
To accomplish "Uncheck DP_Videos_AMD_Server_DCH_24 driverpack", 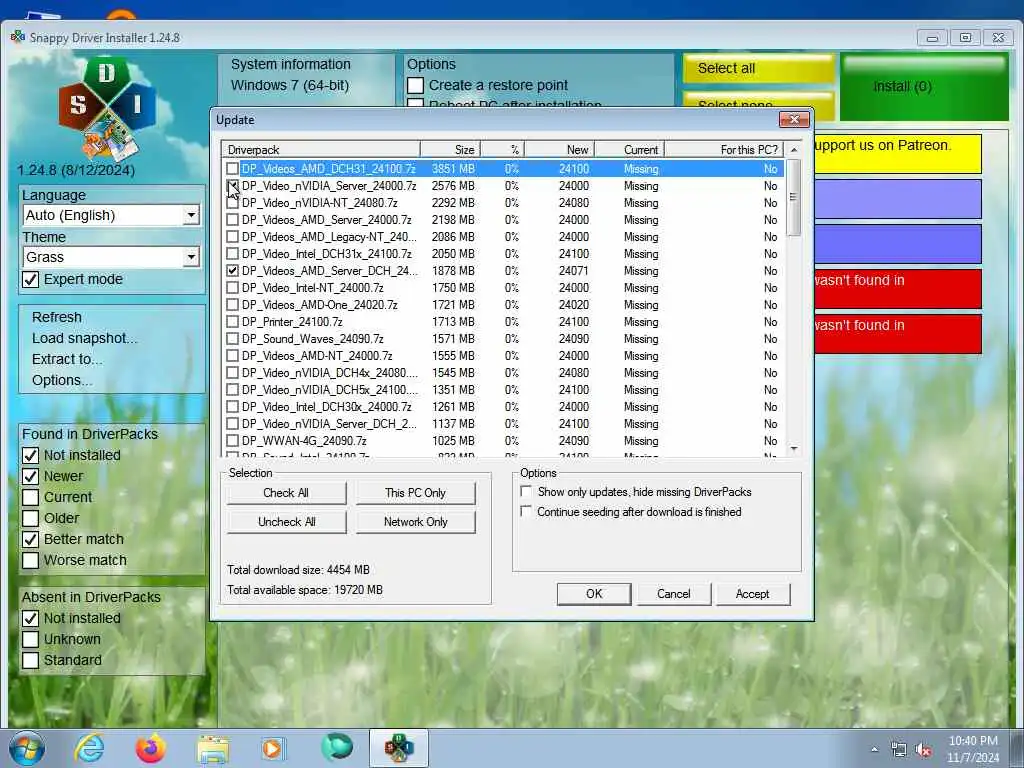I will point(232,270).
